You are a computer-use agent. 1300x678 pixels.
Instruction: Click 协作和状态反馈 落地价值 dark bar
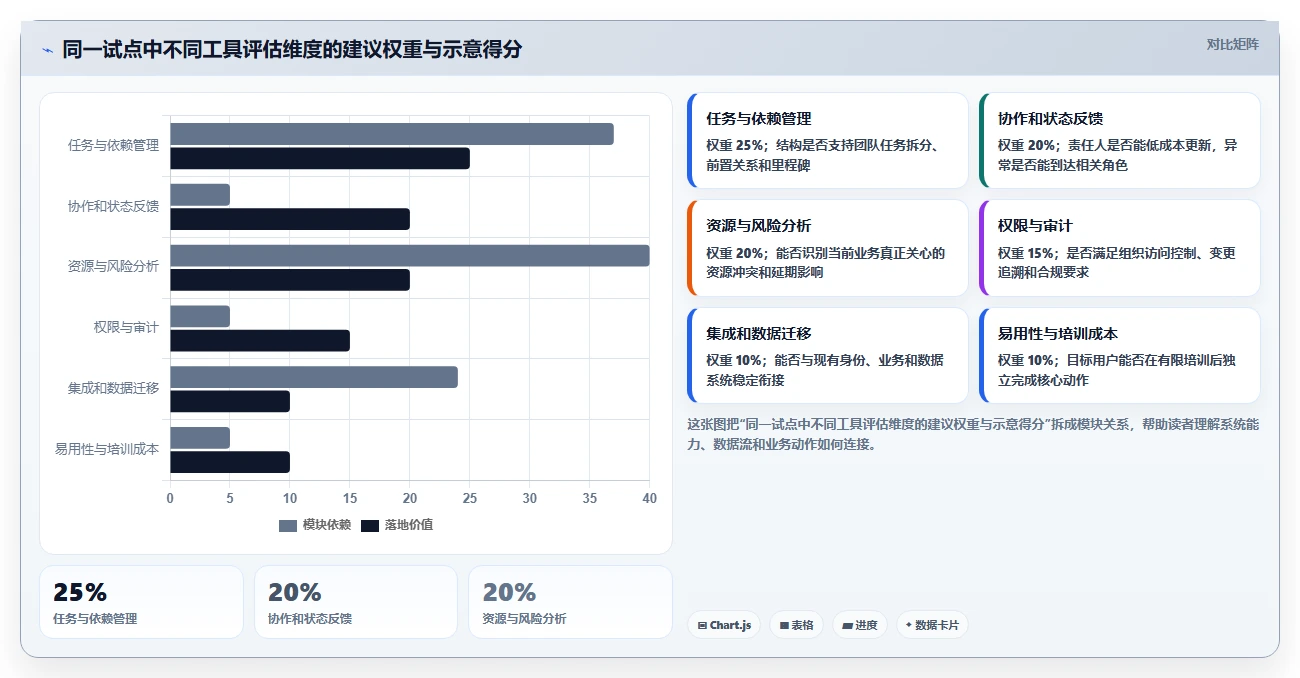pos(290,219)
